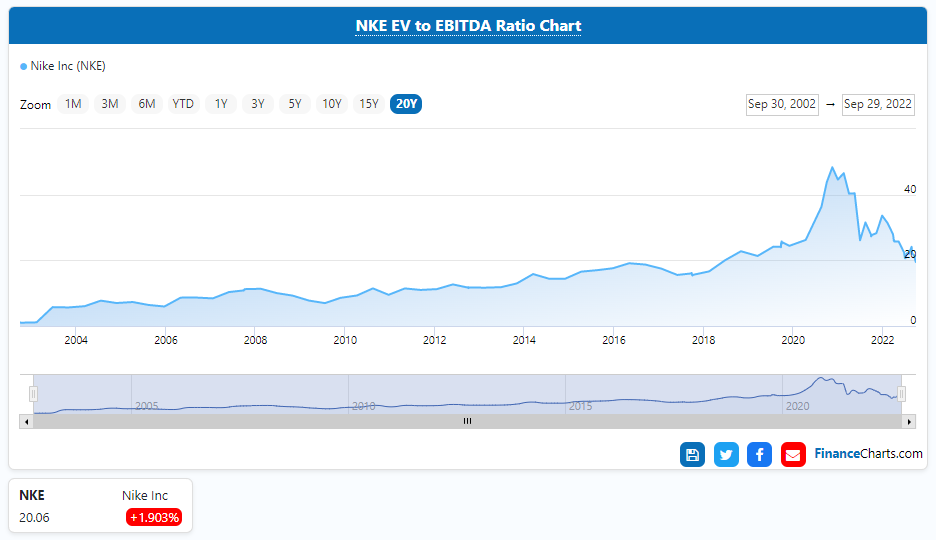Open the start date field Sep 30, 2002
The width and height of the screenshot is (936, 540).
(x=782, y=105)
